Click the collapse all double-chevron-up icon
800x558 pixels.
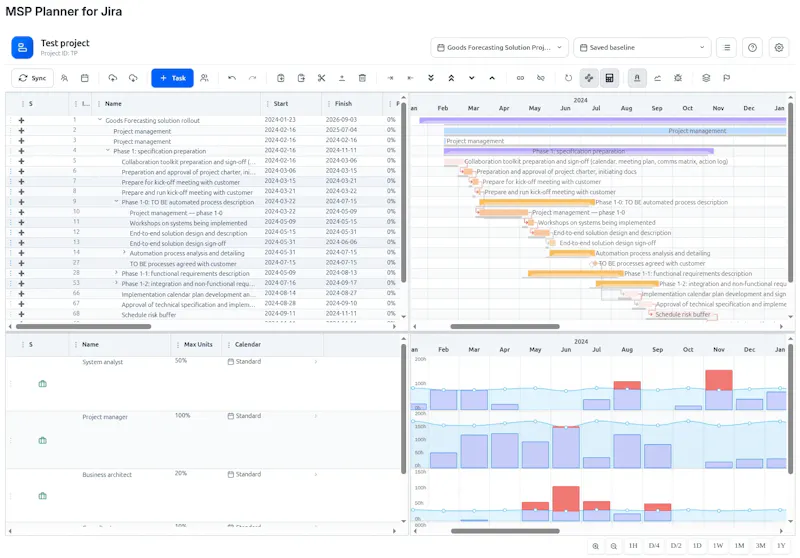pyautogui.click(x=451, y=78)
